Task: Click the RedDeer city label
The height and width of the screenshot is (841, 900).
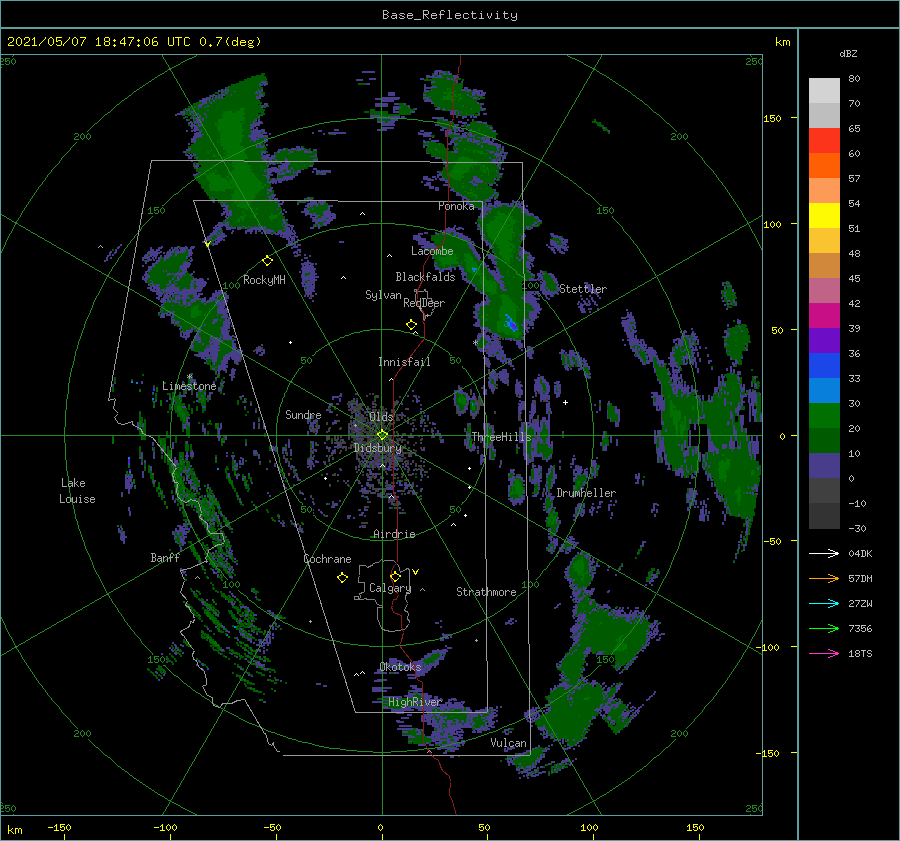Action: coord(424,303)
